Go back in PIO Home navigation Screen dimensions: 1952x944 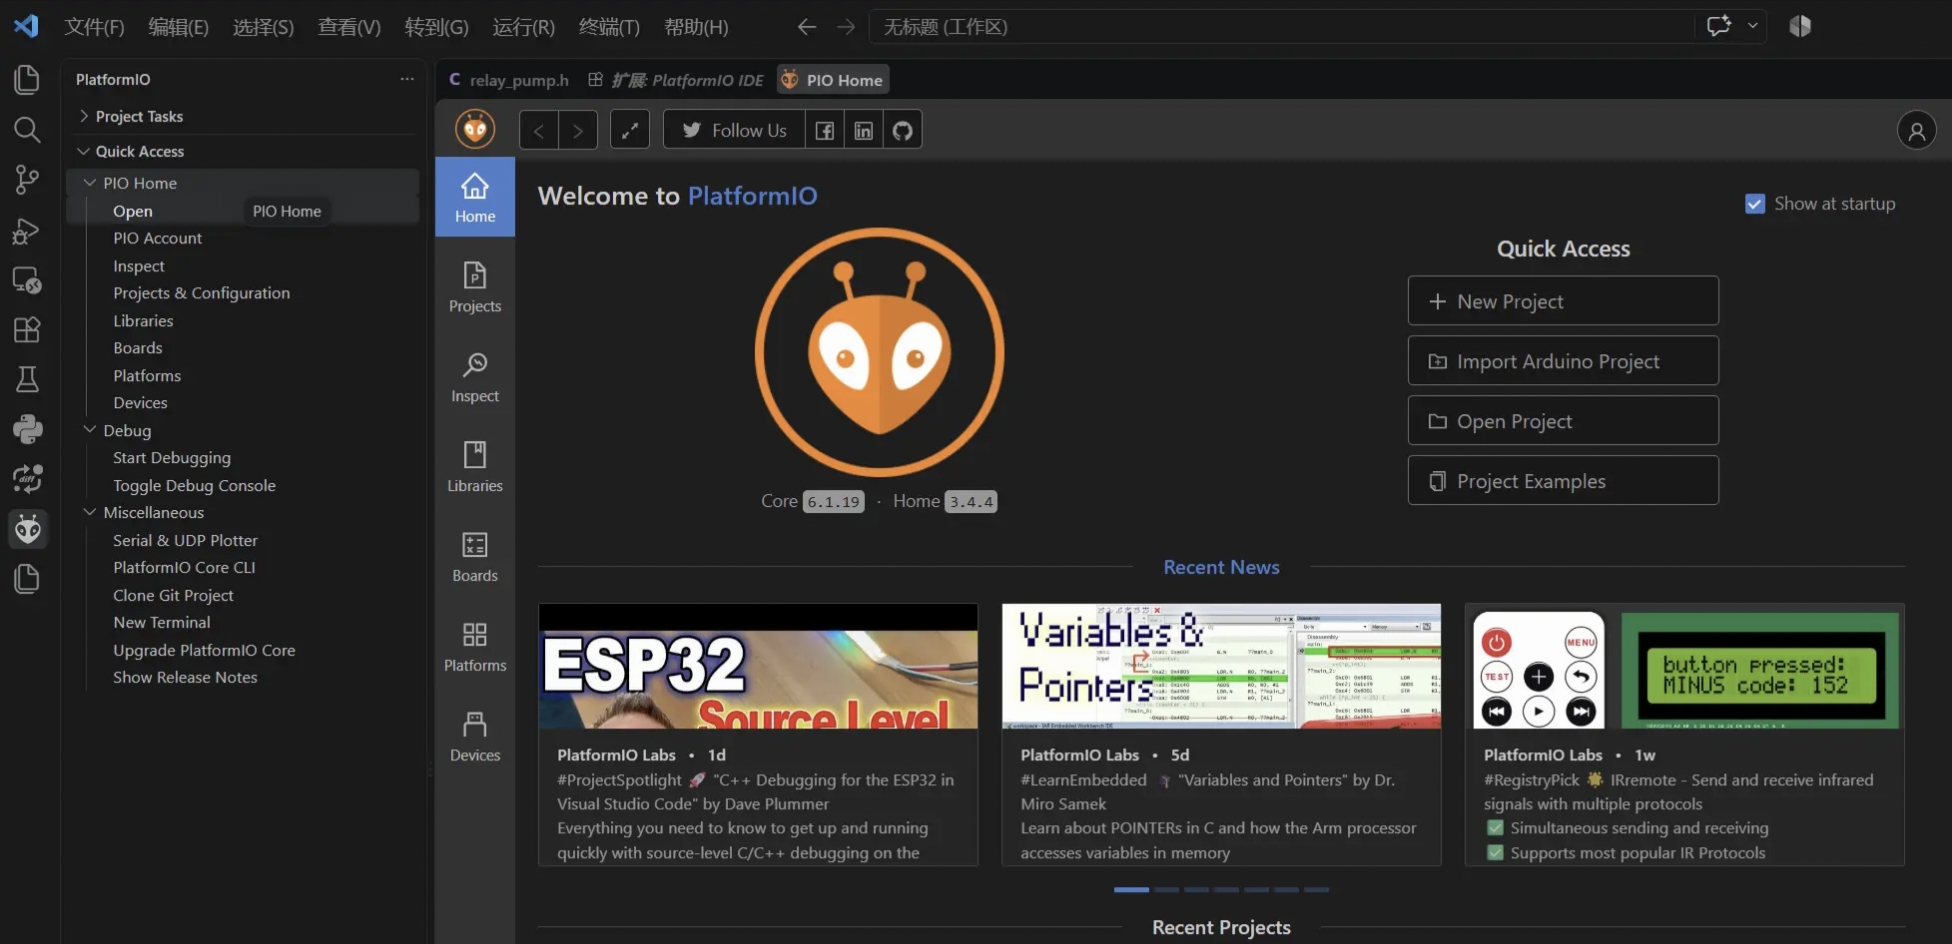[539, 130]
